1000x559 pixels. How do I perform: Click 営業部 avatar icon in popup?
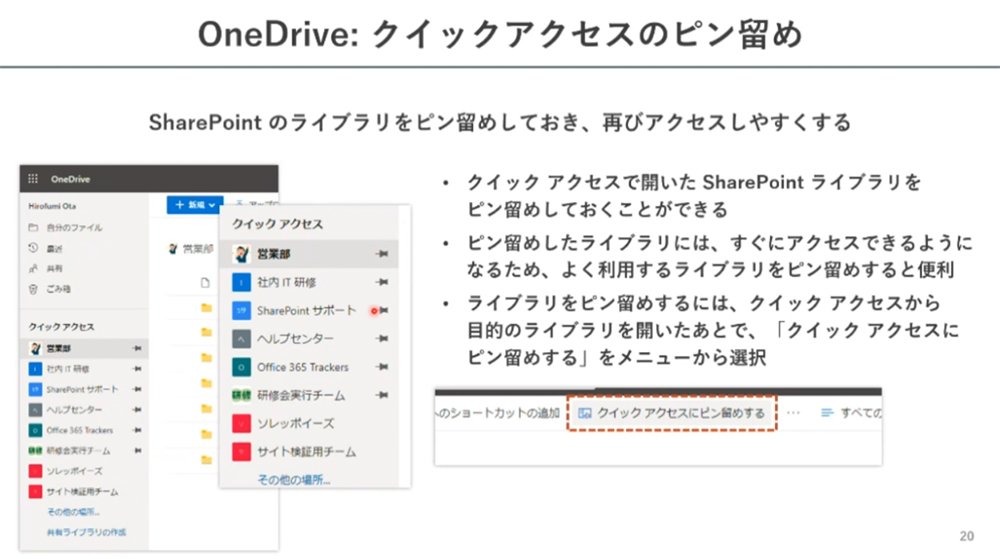241,254
